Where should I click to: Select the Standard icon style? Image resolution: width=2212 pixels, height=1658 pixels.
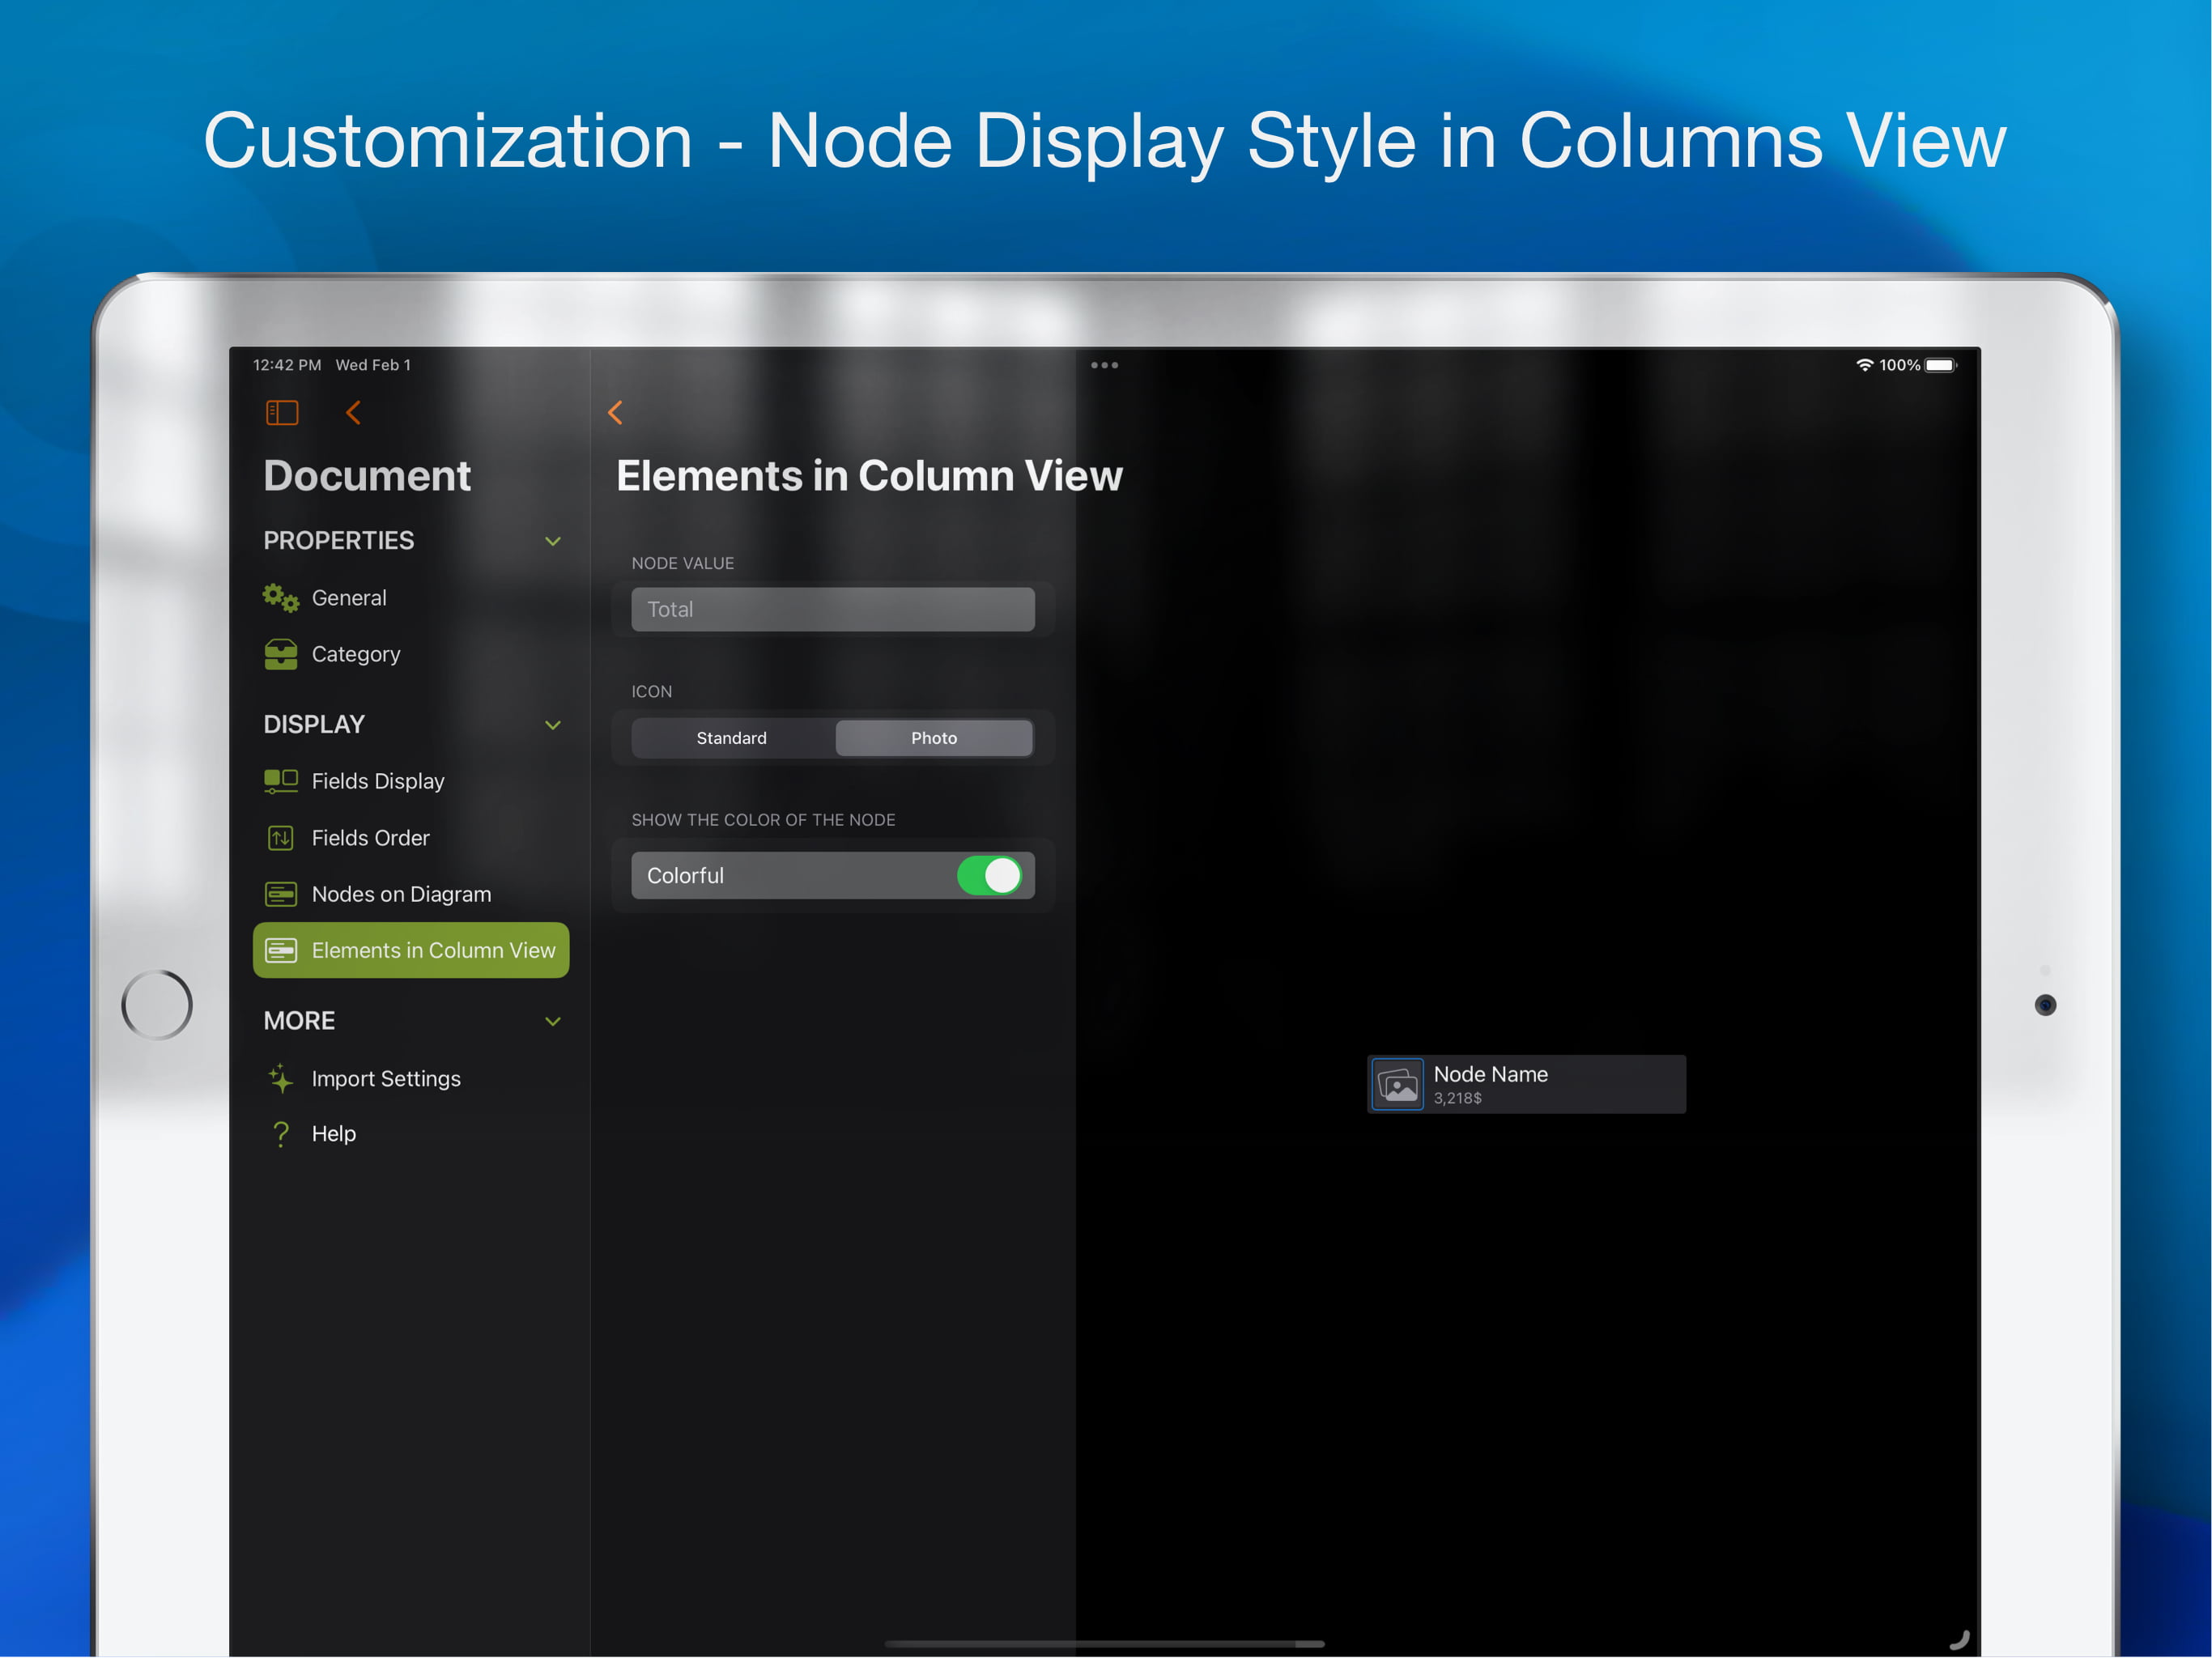click(x=731, y=738)
